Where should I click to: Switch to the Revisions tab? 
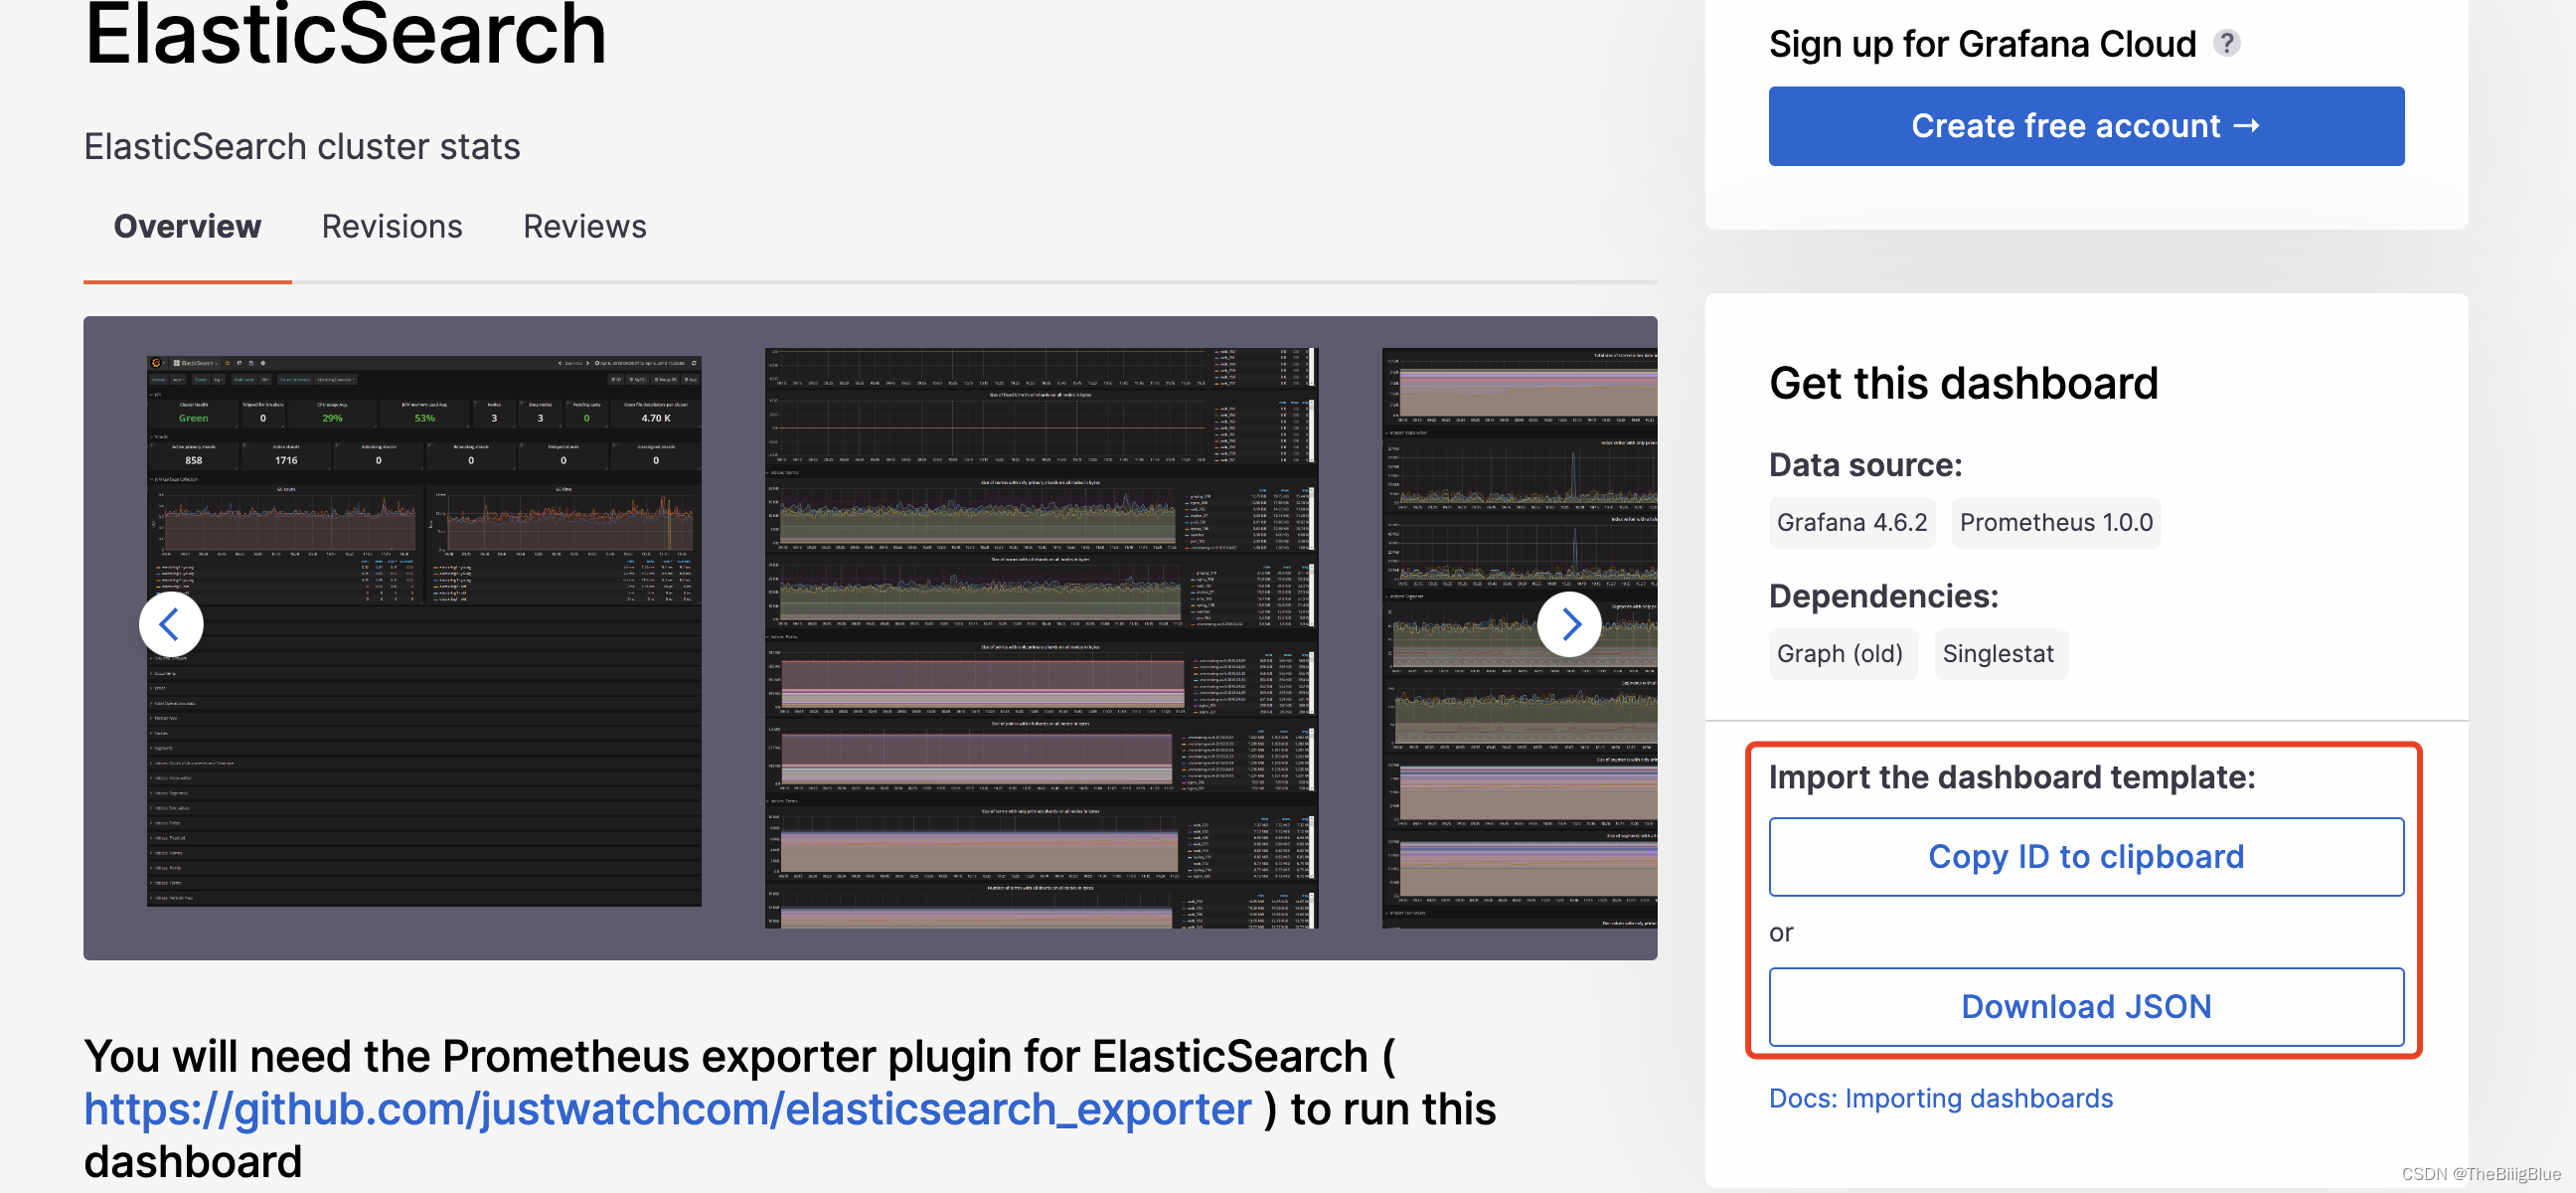[391, 226]
